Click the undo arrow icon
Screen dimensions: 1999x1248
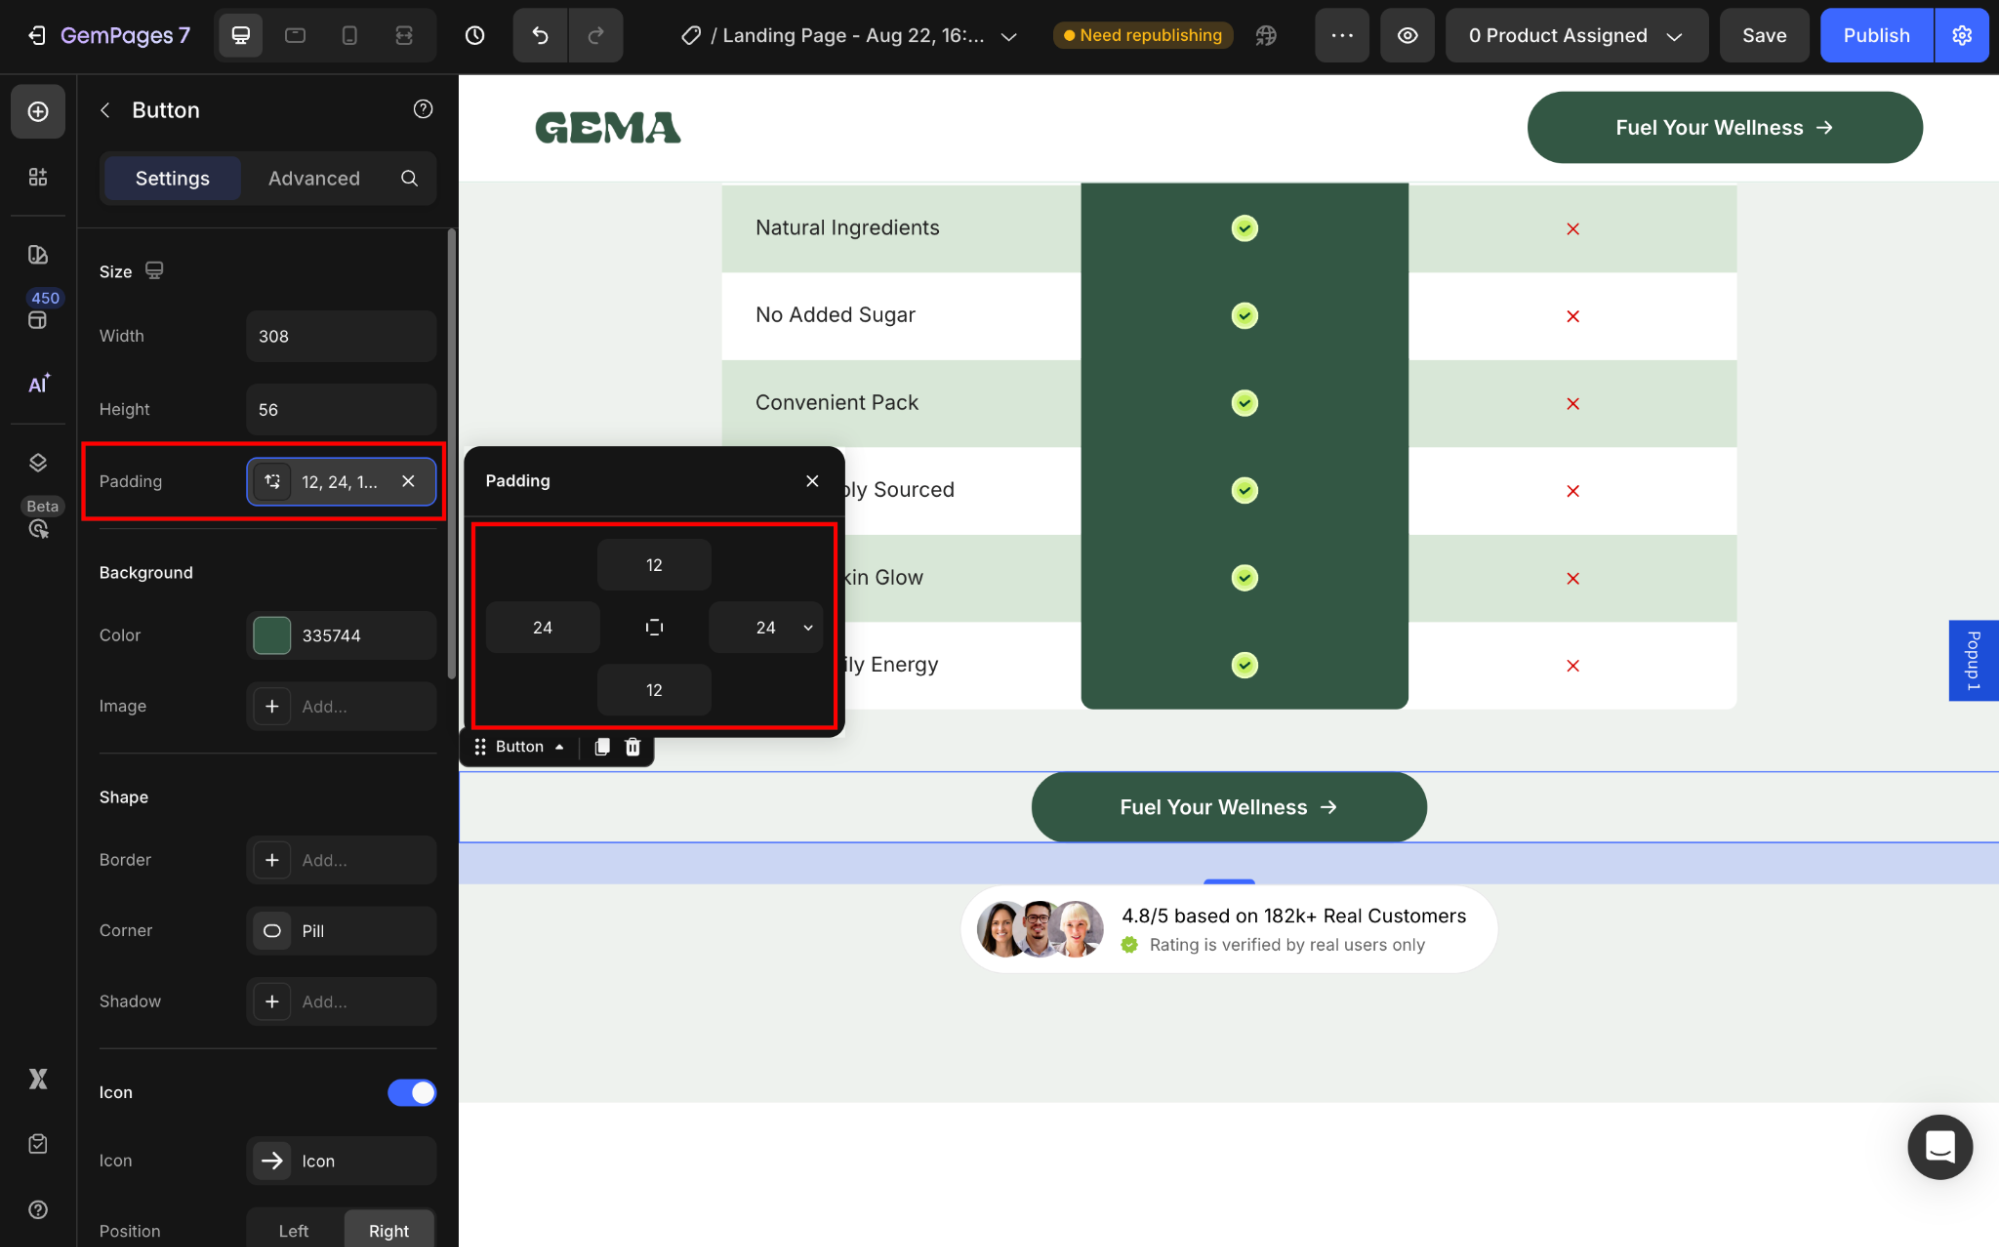540,36
